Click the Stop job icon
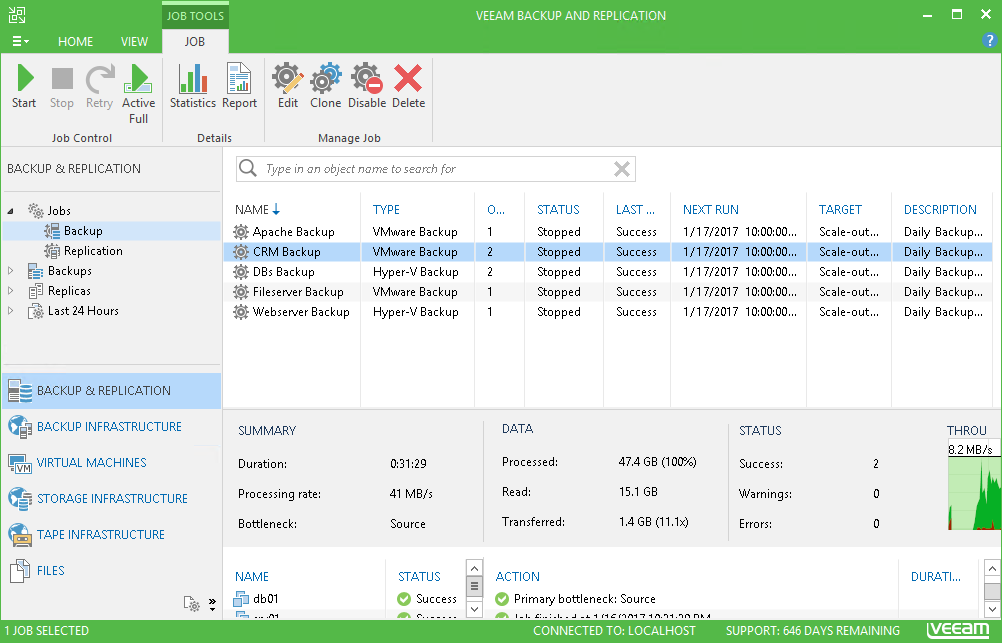This screenshot has height=643, width=1002. 61,86
